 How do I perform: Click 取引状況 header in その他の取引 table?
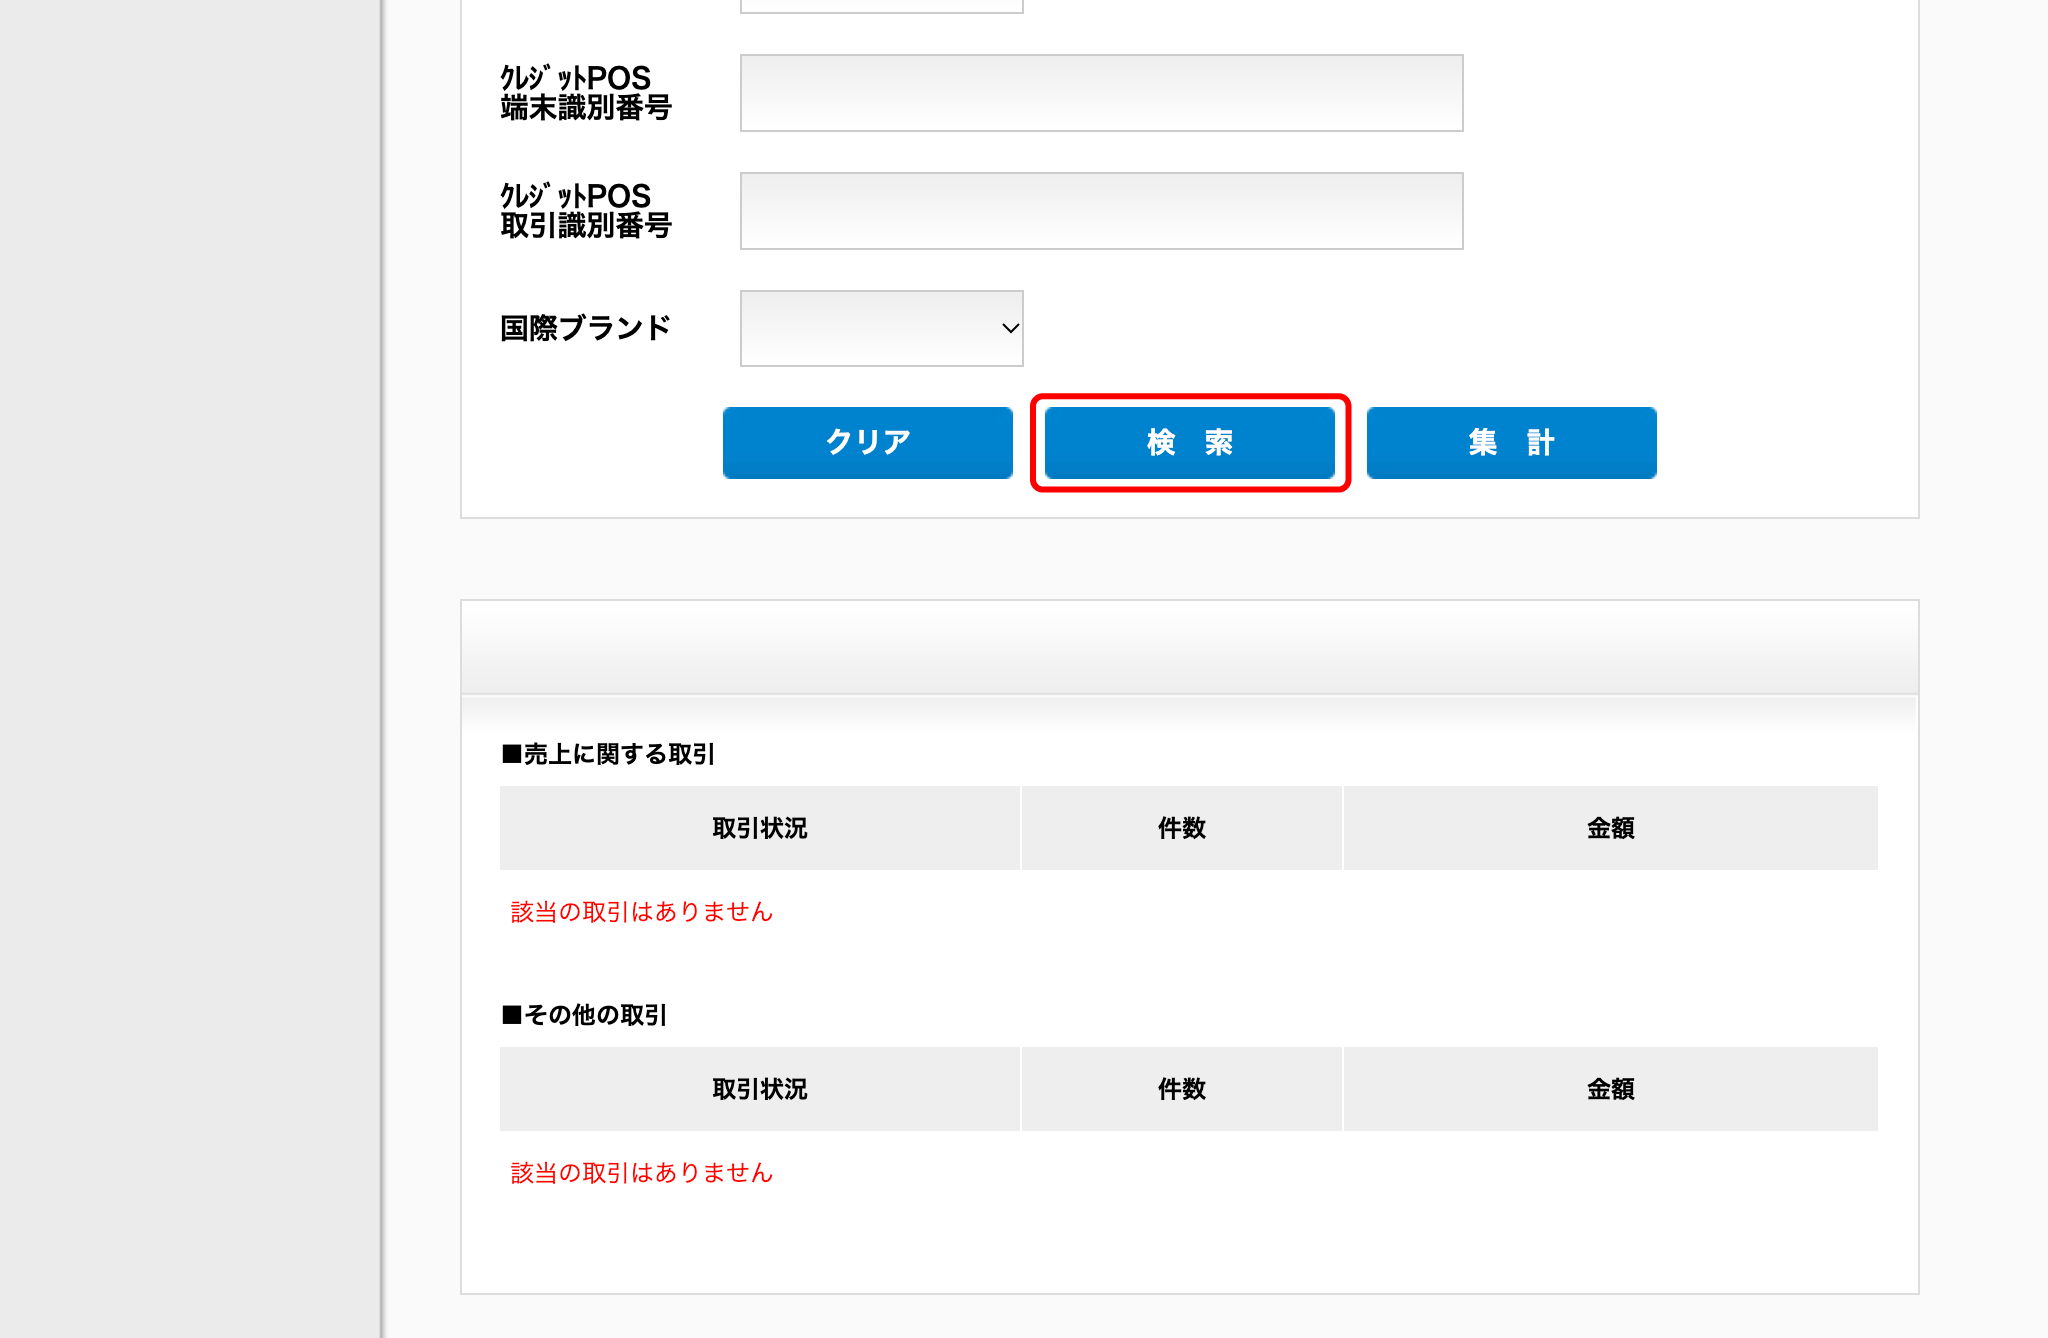click(x=760, y=1089)
